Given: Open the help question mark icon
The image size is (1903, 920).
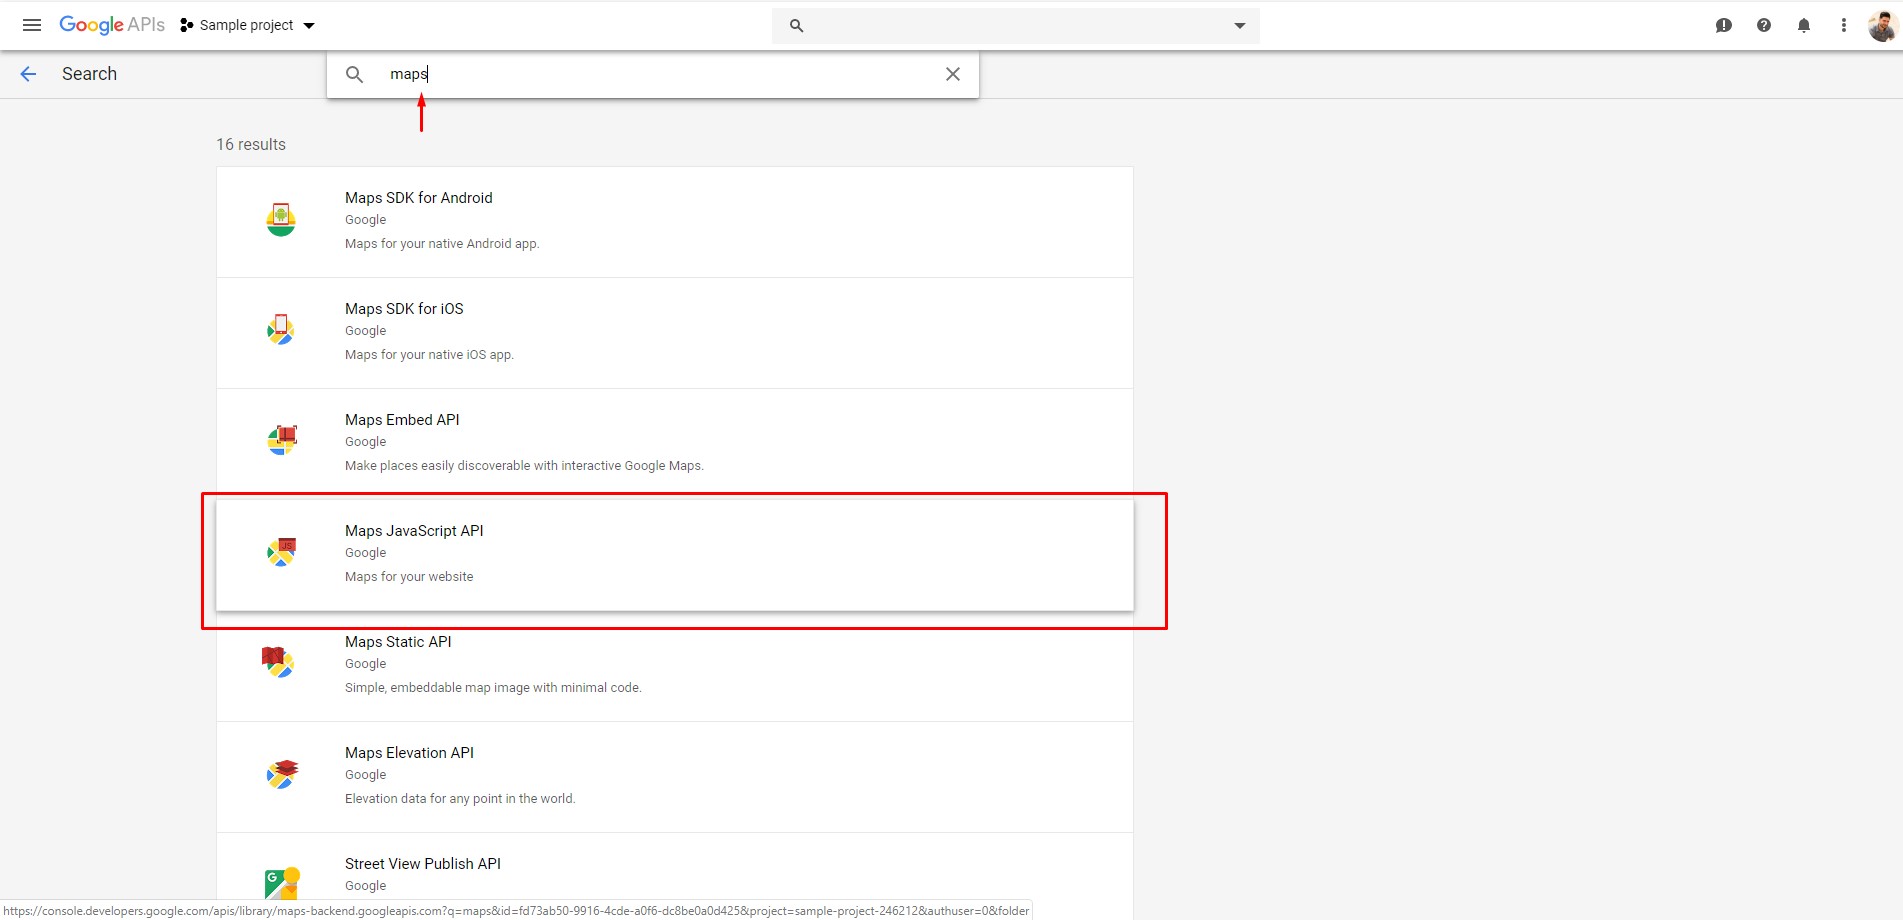Looking at the screenshot, I should coord(1763,25).
